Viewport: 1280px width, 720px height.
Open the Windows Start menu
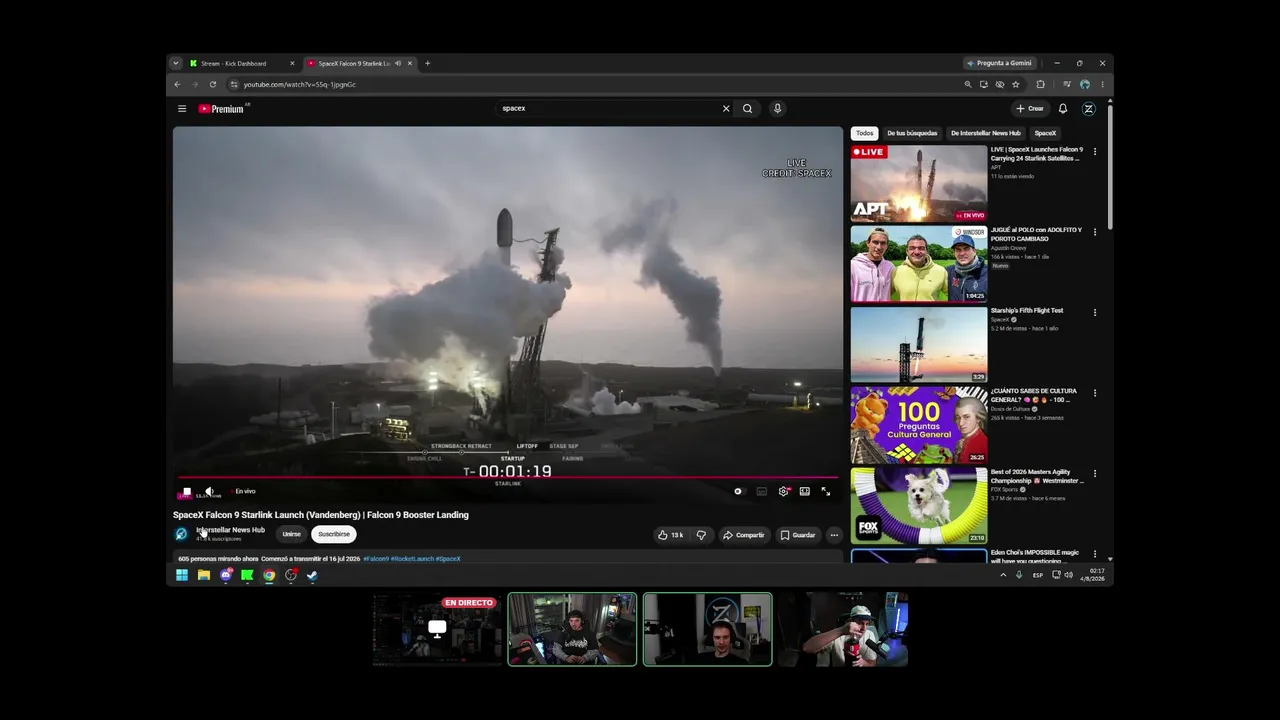(x=182, y=576)
